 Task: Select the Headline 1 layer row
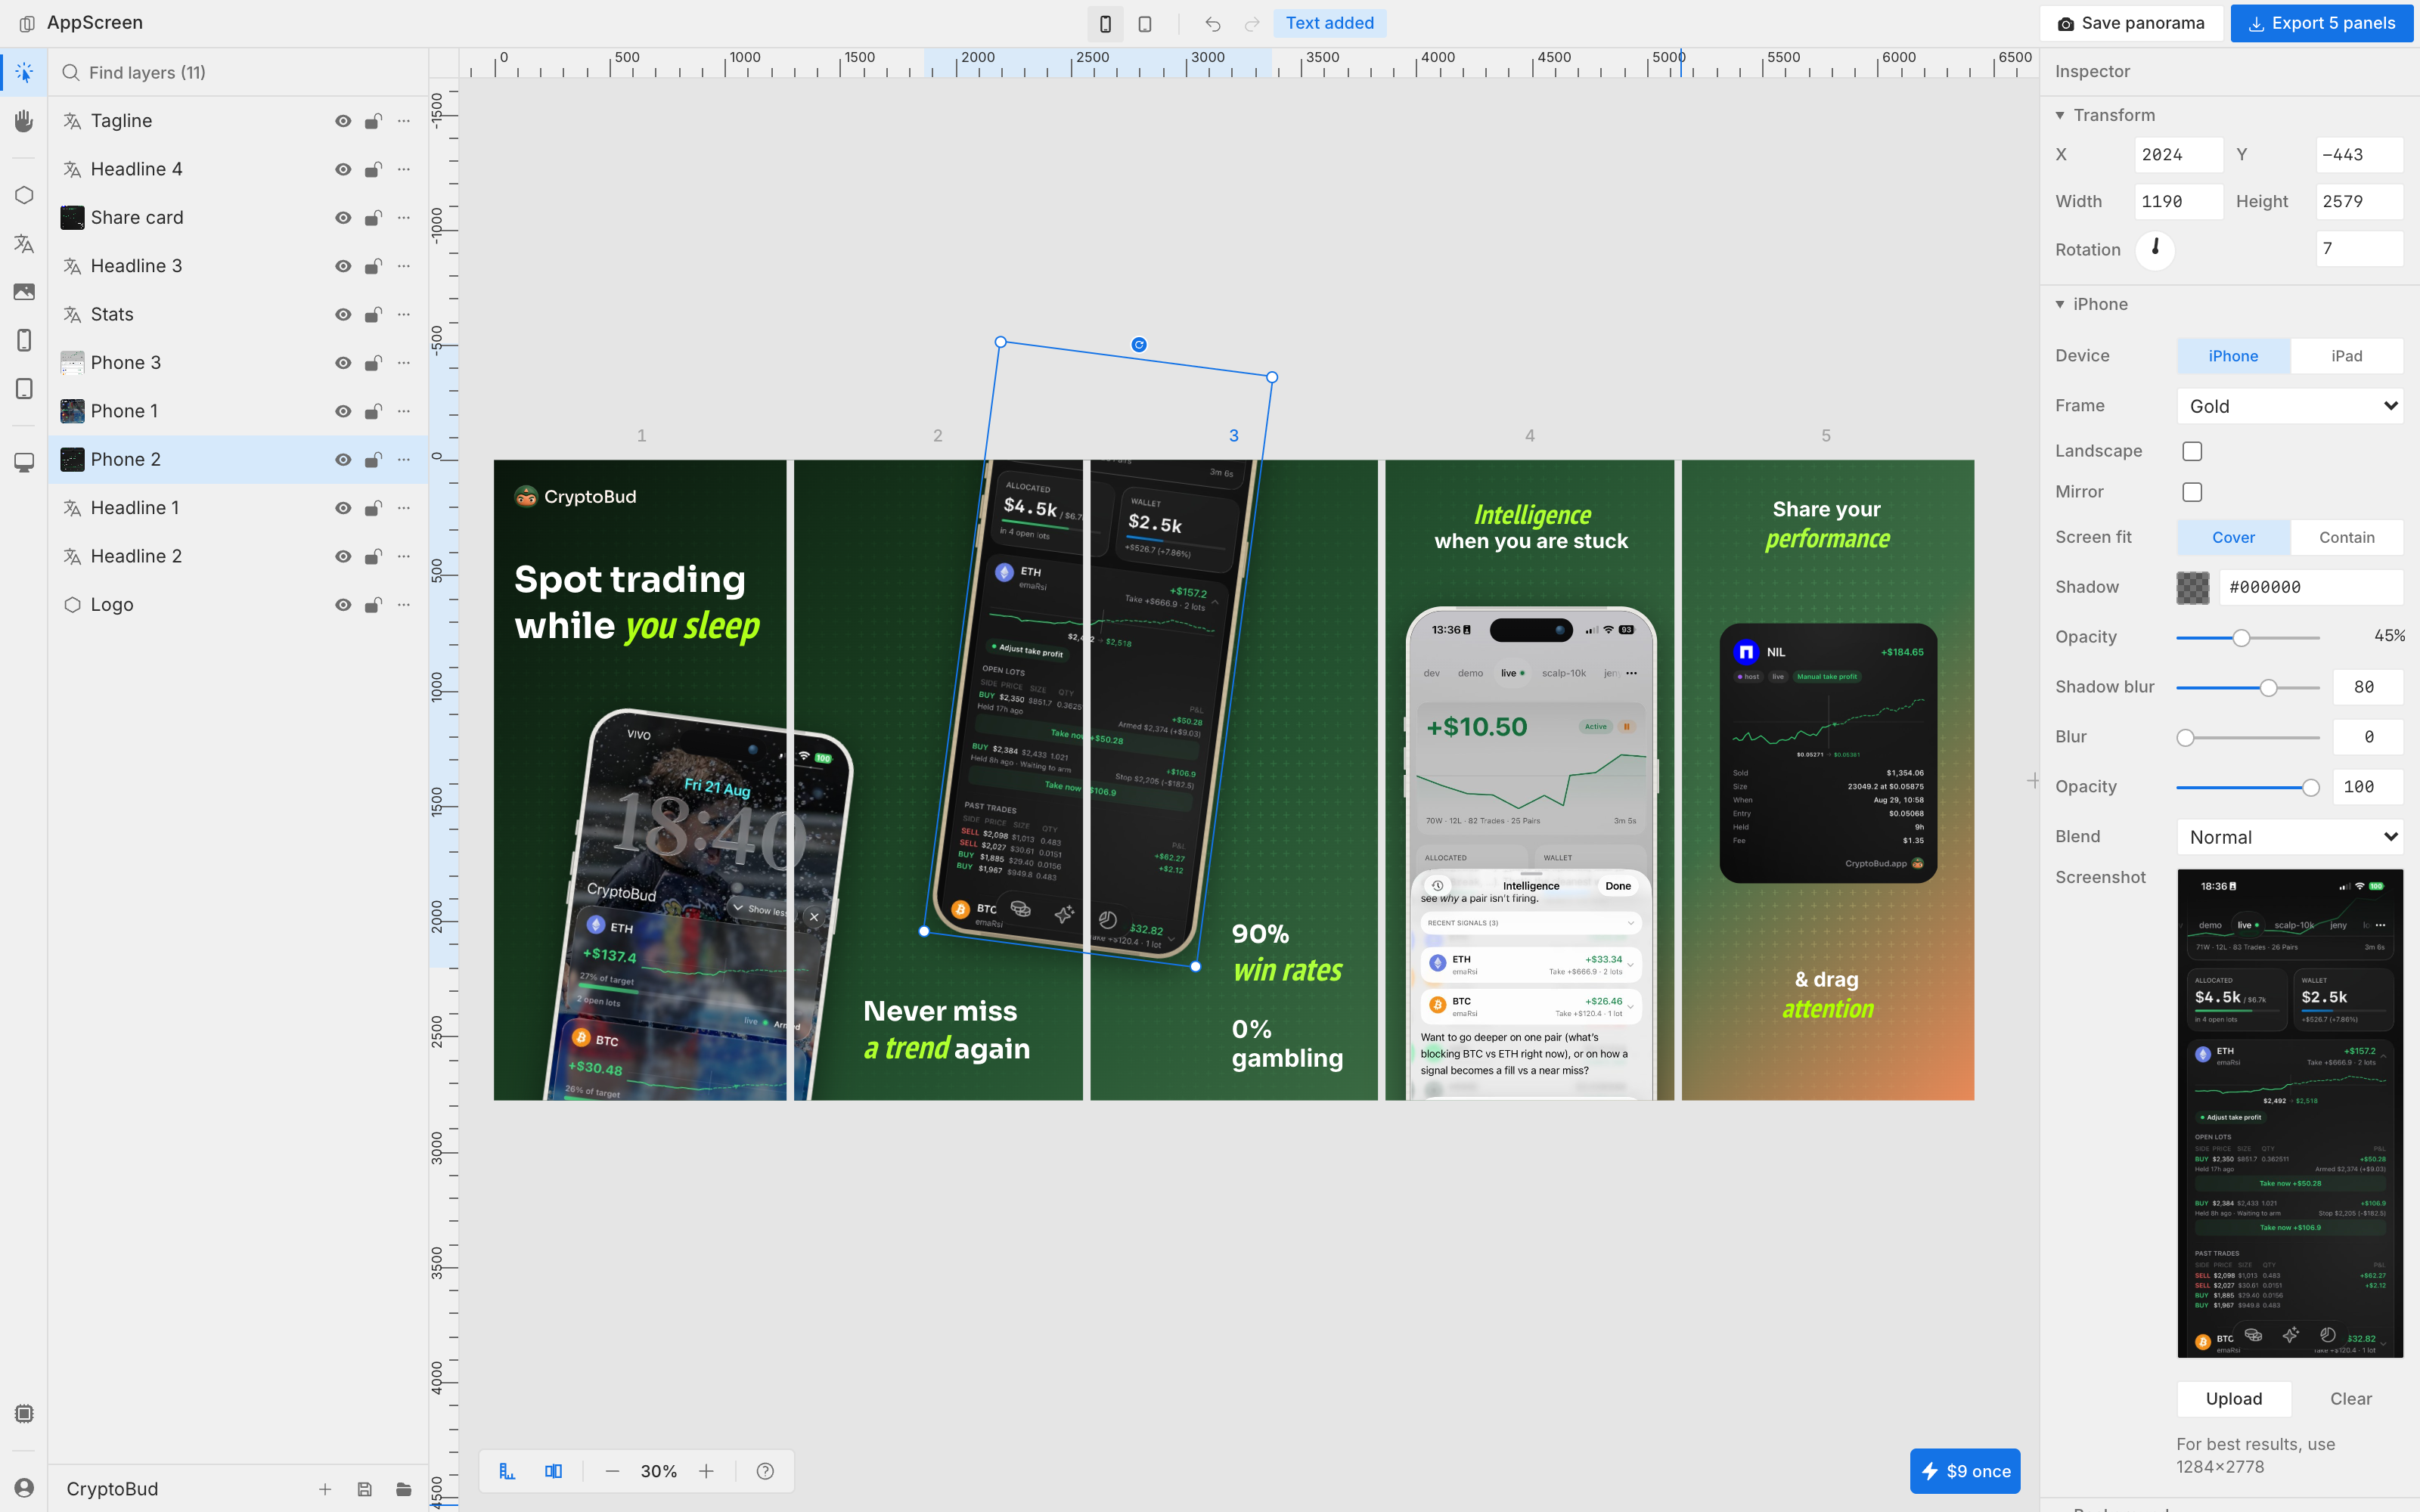[238, 508]
